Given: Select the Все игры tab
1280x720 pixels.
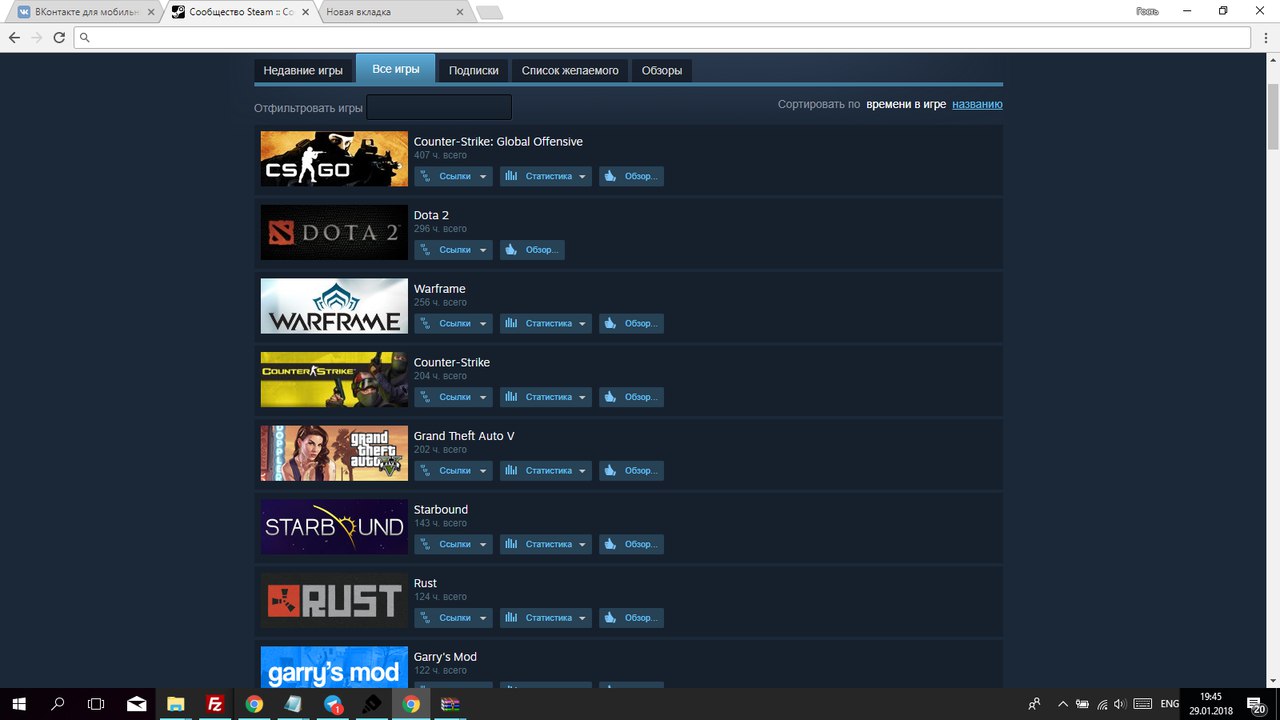Looking at the screenshot, I should point(396,69).
